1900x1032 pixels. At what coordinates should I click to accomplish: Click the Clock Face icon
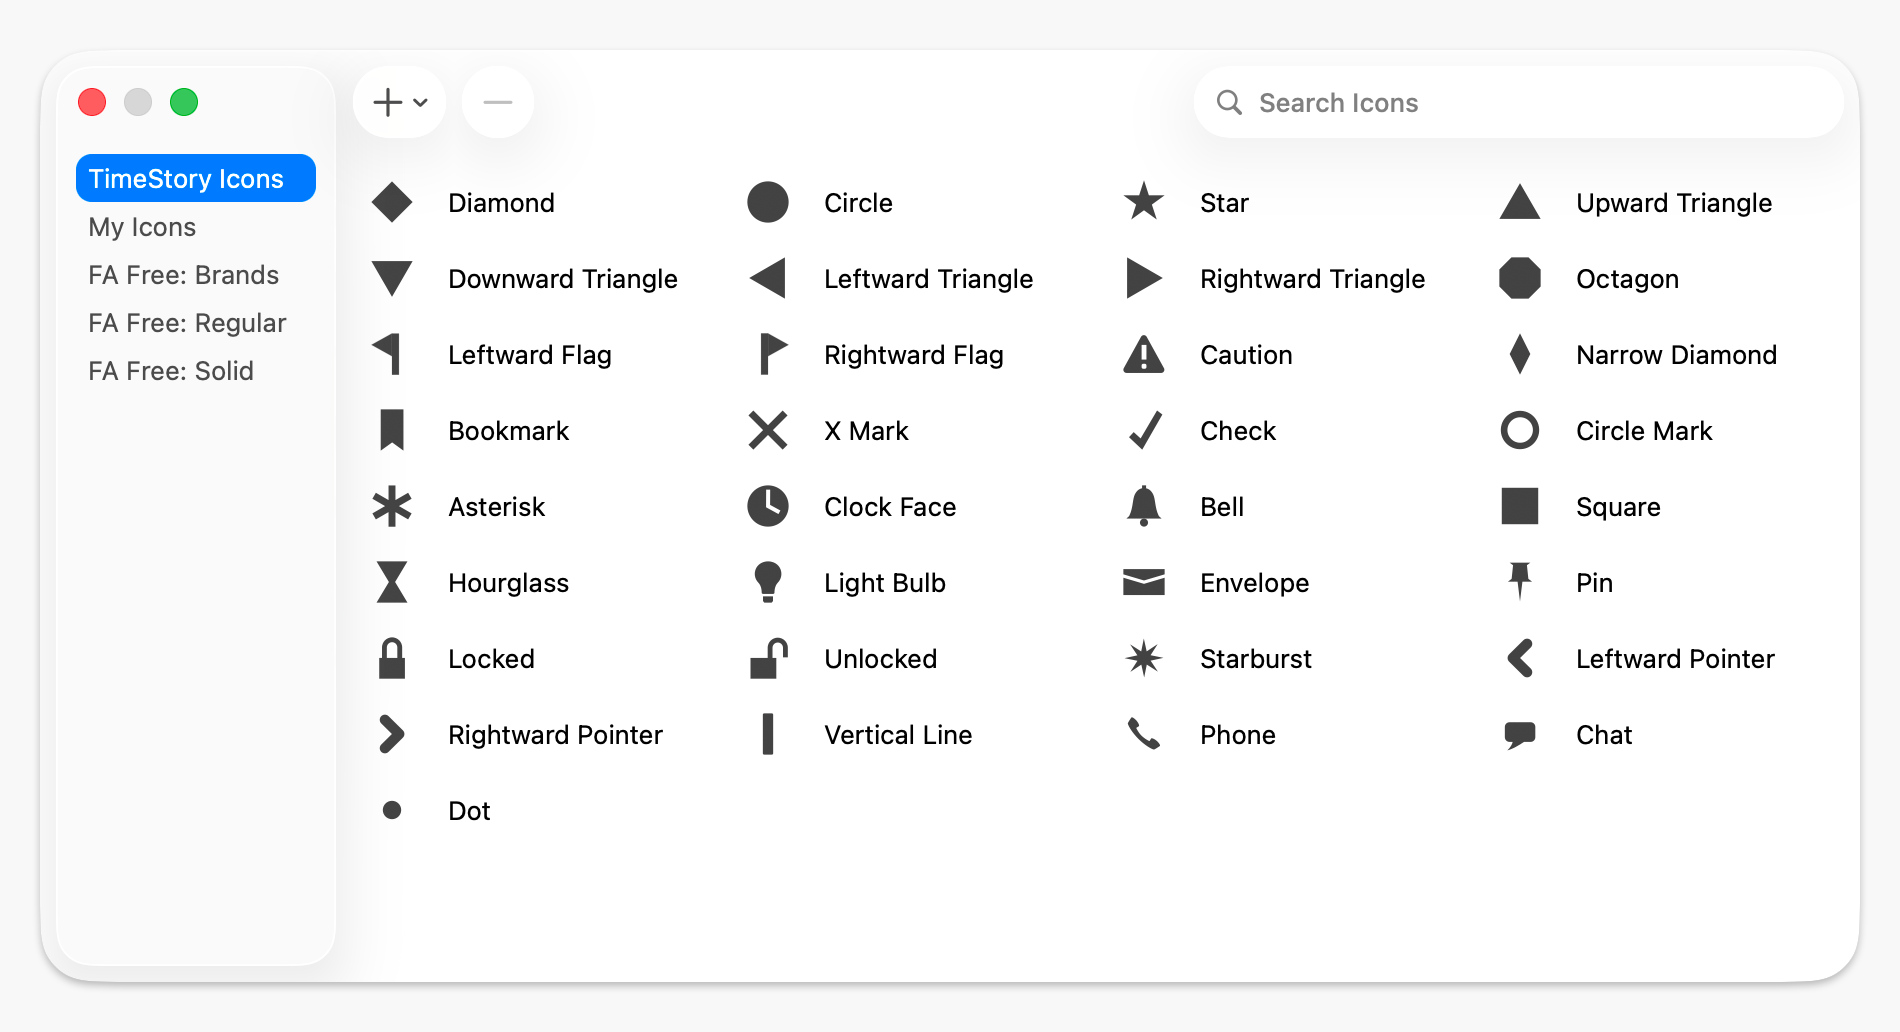click(x=768, y=506)
